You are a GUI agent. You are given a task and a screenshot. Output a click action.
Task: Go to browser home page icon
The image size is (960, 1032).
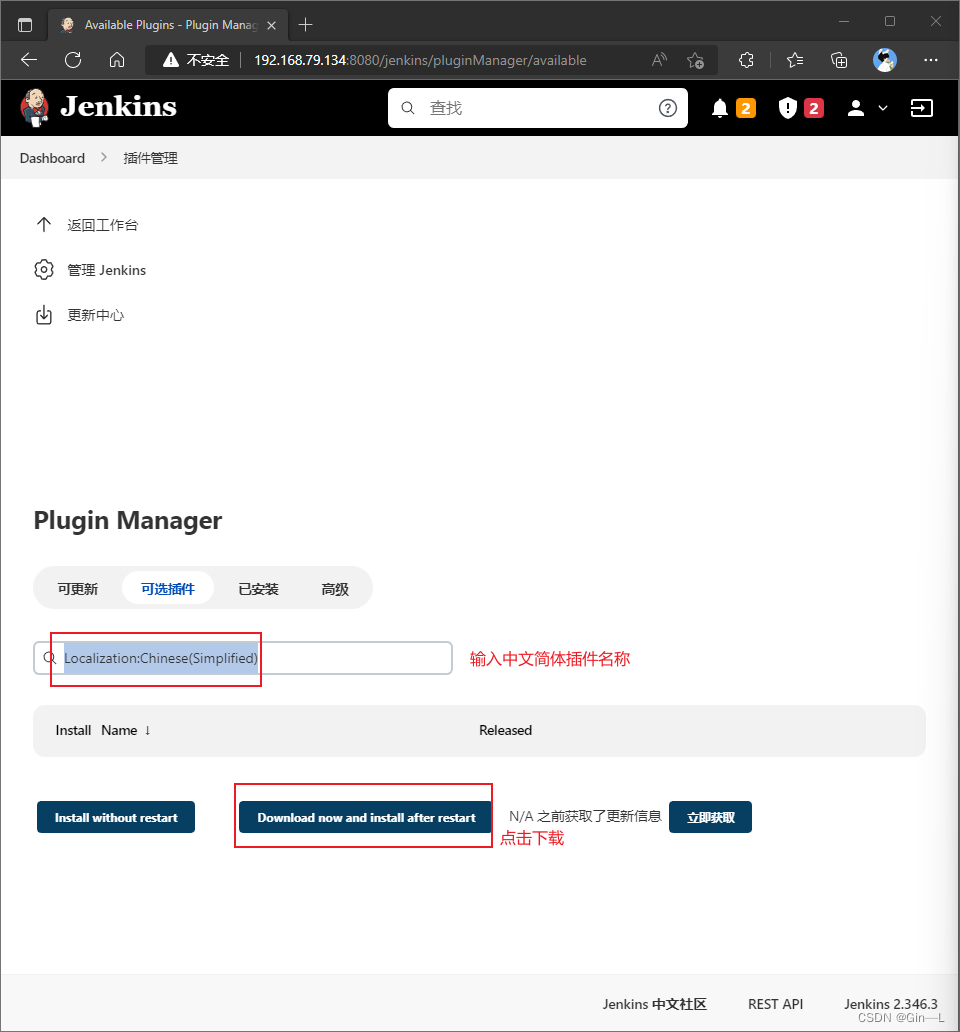click(117, 60)
